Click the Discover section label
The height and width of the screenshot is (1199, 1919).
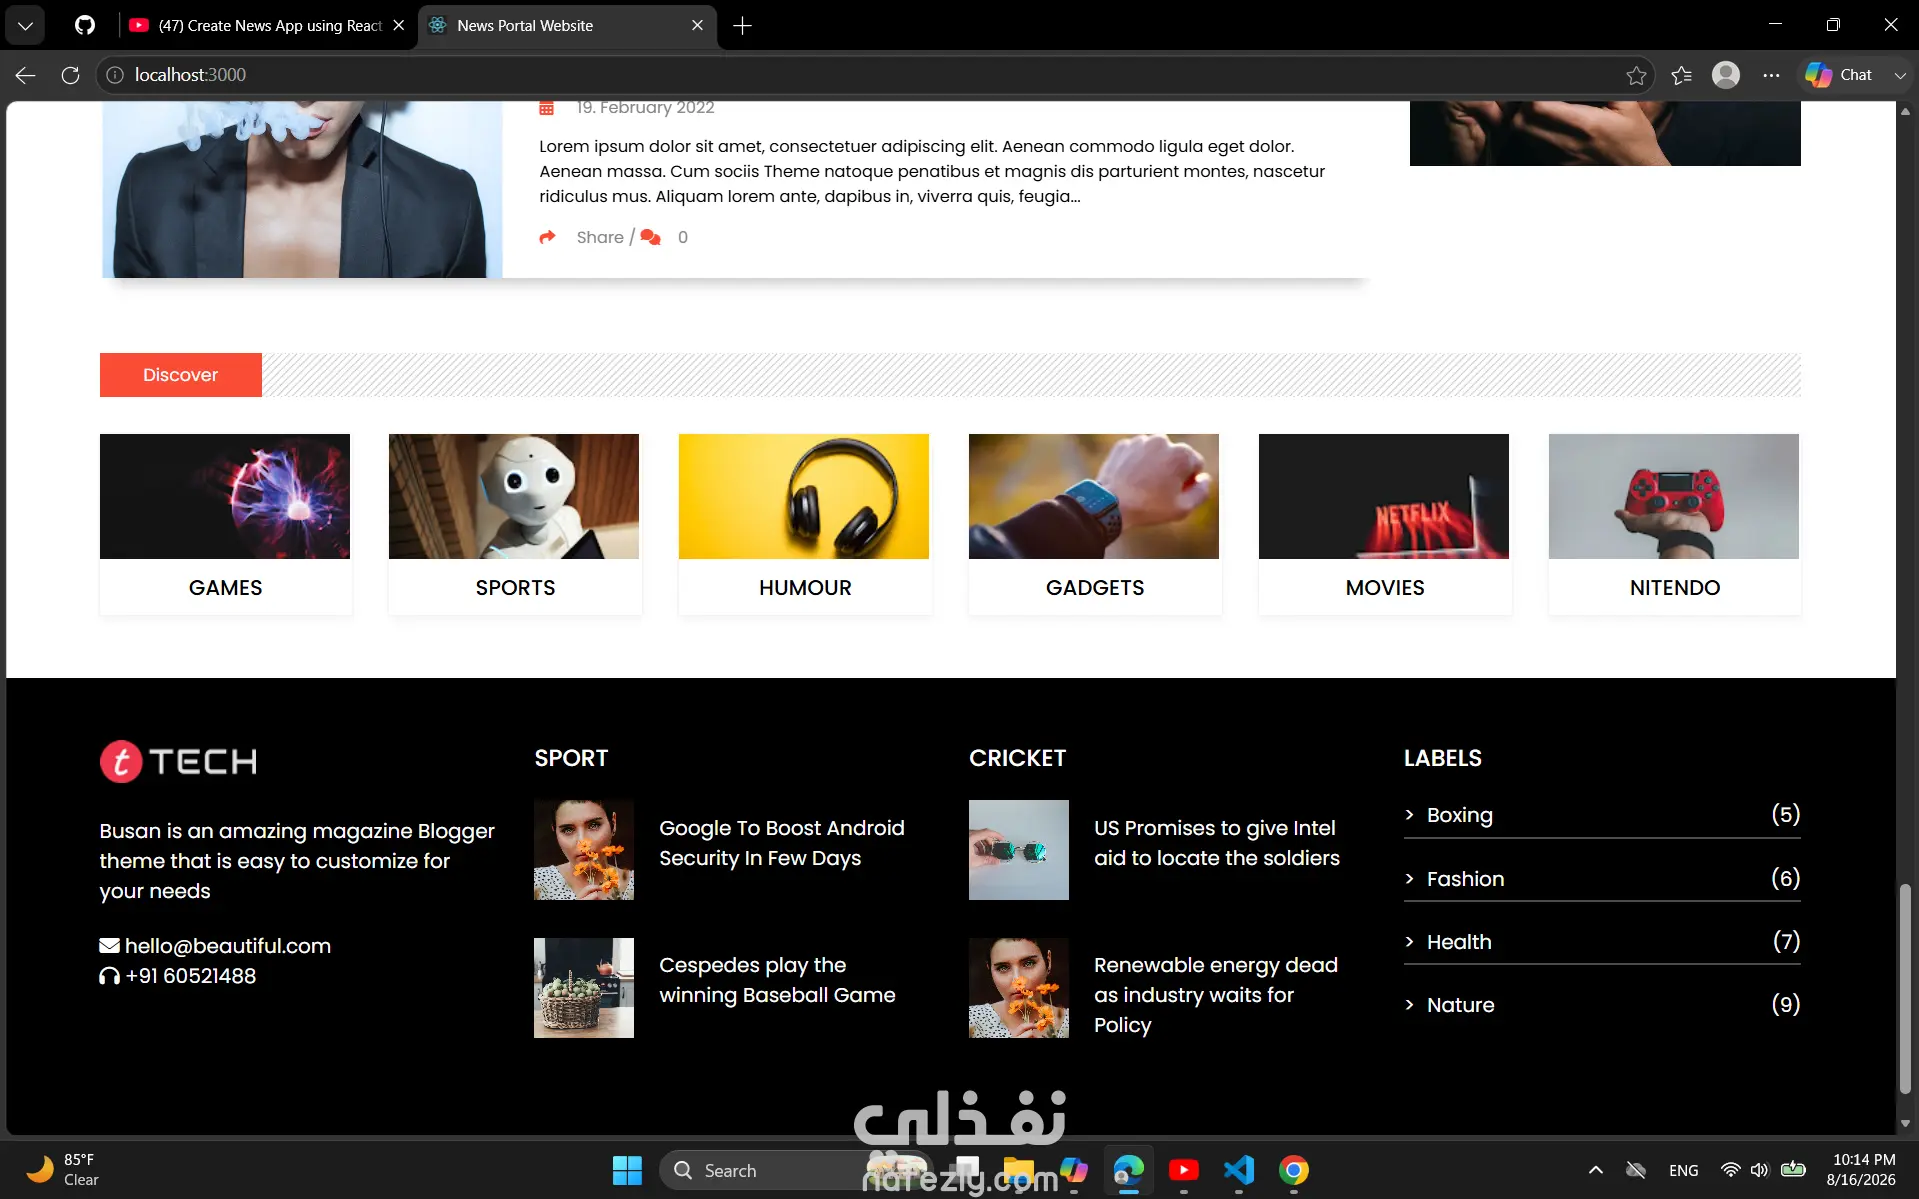181,375
